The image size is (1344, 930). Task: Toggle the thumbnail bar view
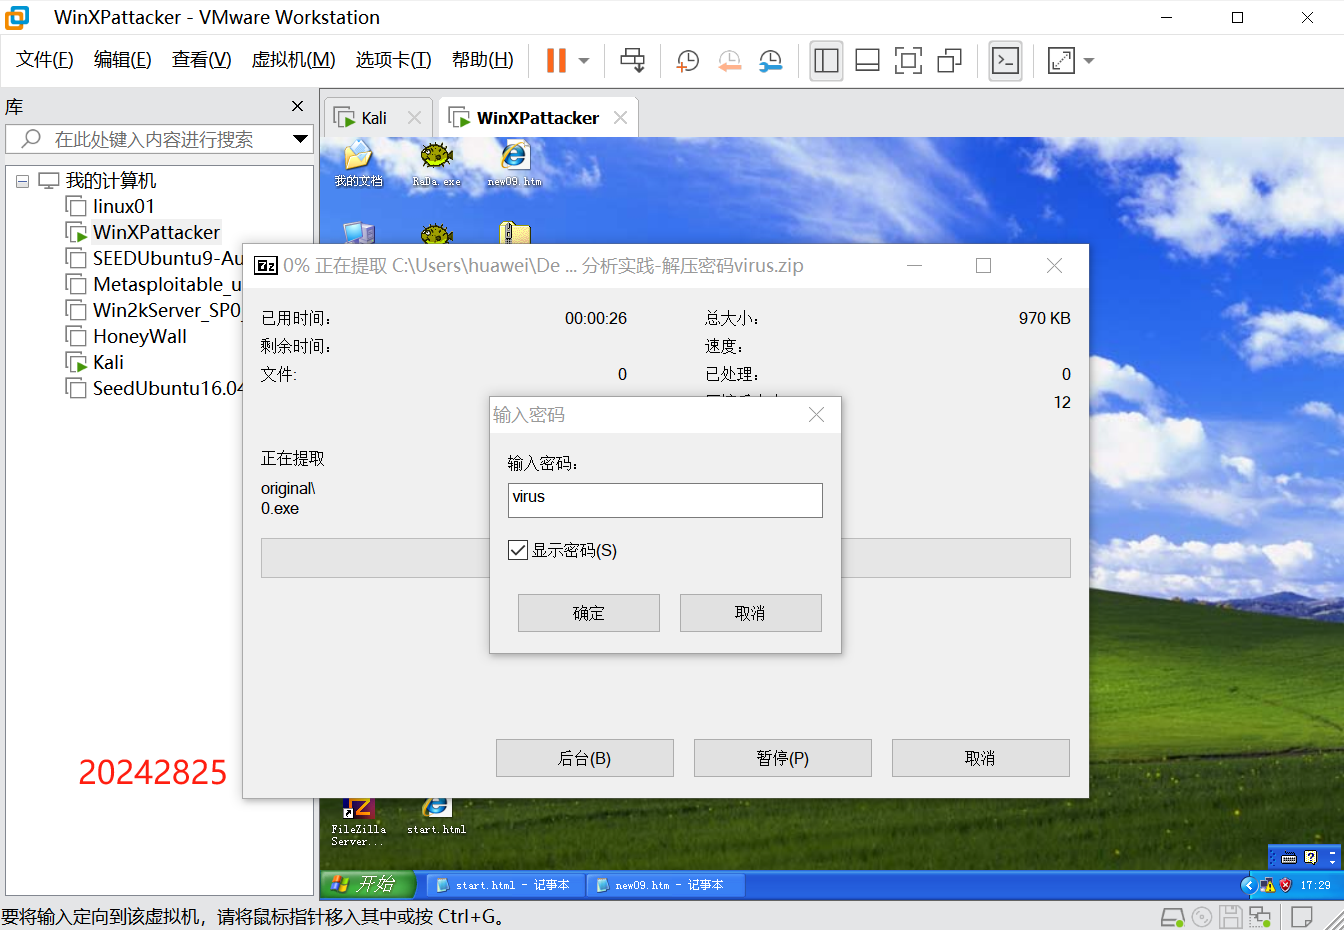point(866,61)
